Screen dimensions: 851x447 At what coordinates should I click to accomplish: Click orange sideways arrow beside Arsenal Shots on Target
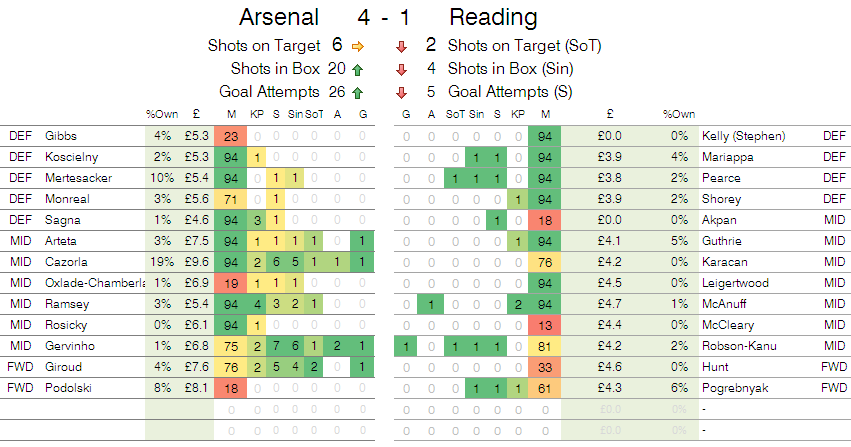358,47
